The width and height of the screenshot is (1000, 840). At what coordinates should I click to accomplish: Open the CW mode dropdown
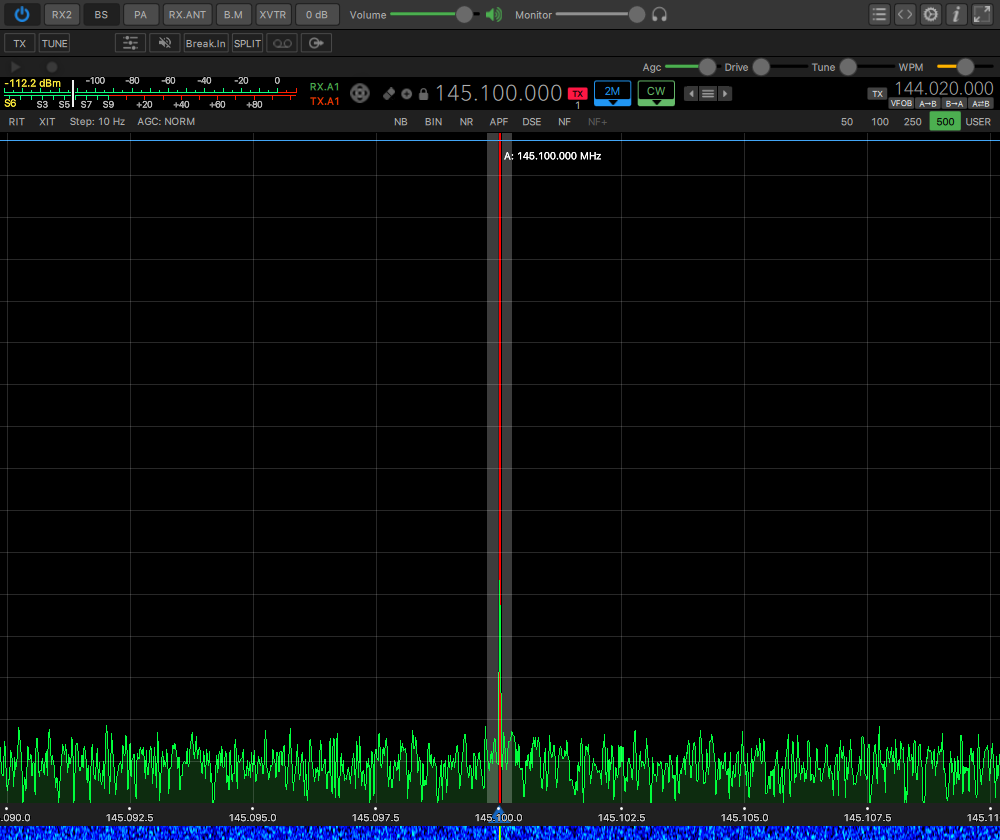point(656,93)
